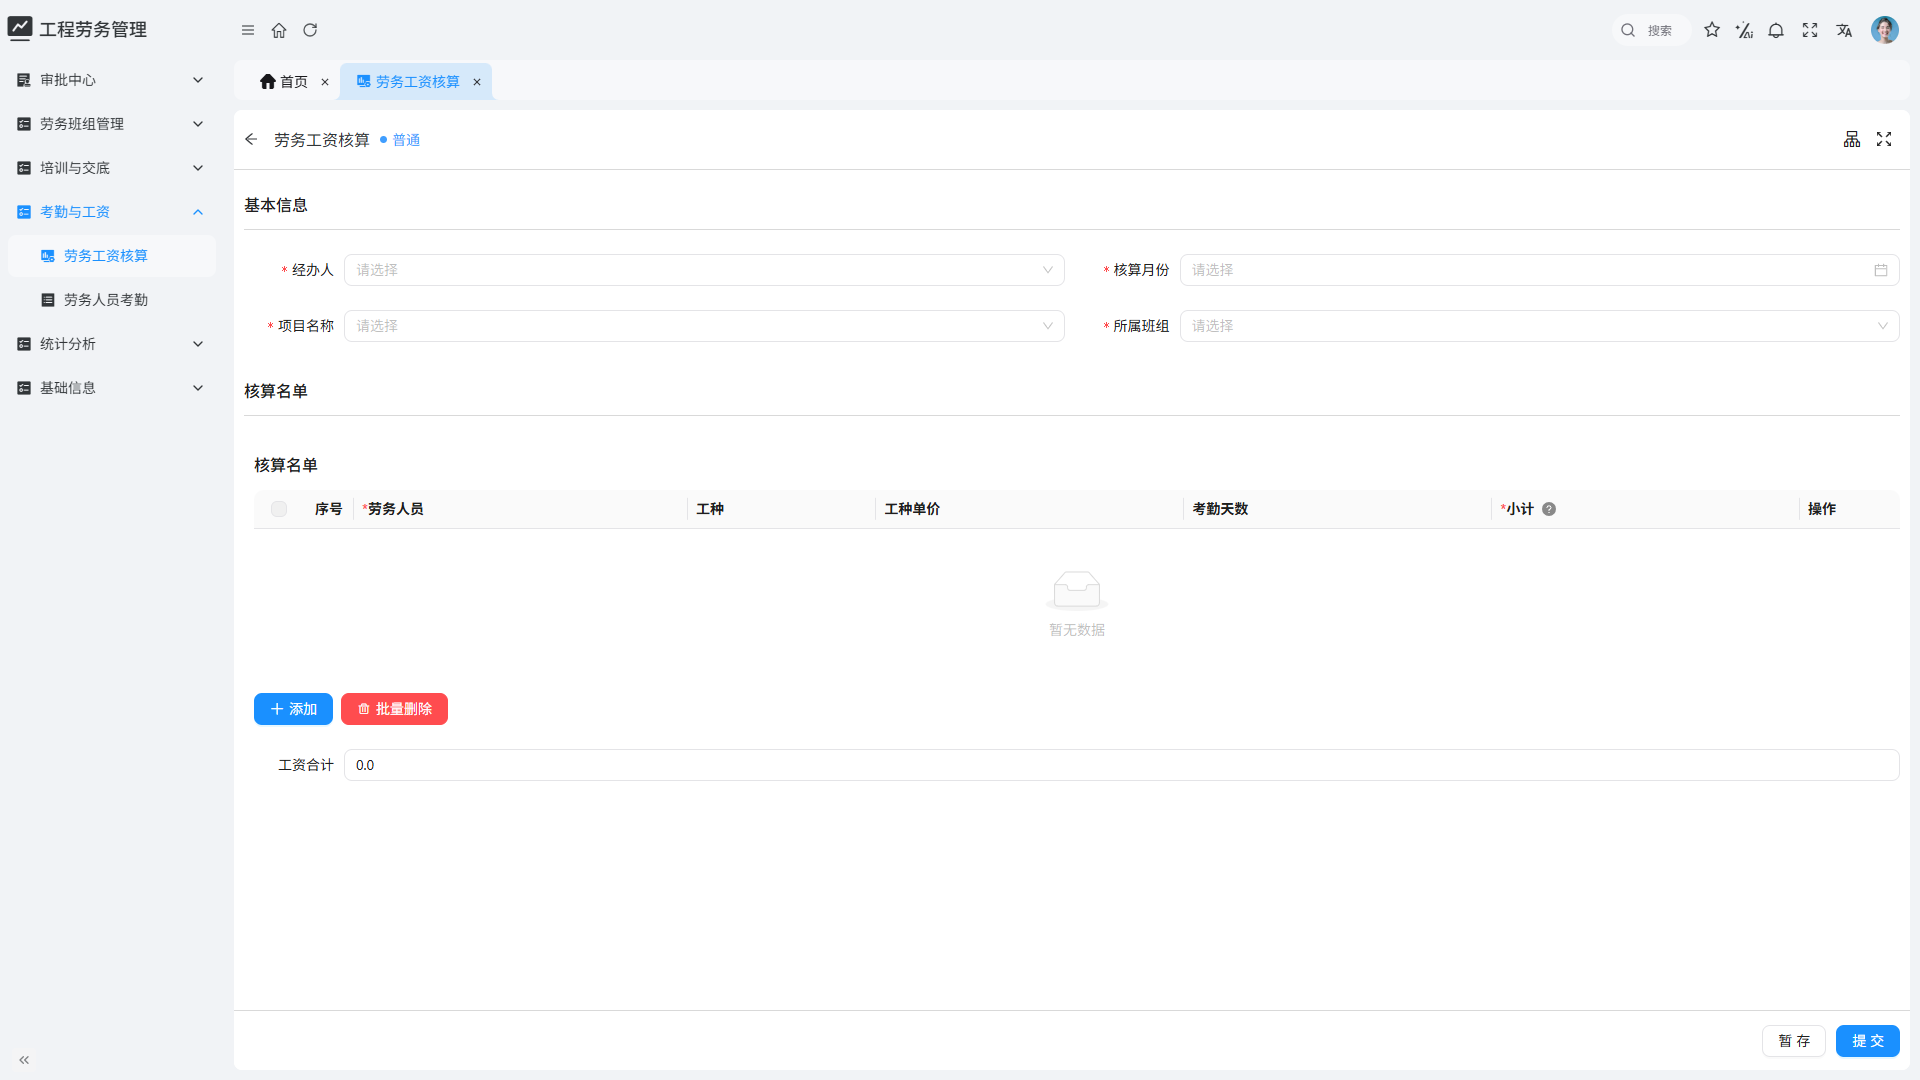
Task: Click 审批中心 sidebar icon
Action: tap(24, 80)
